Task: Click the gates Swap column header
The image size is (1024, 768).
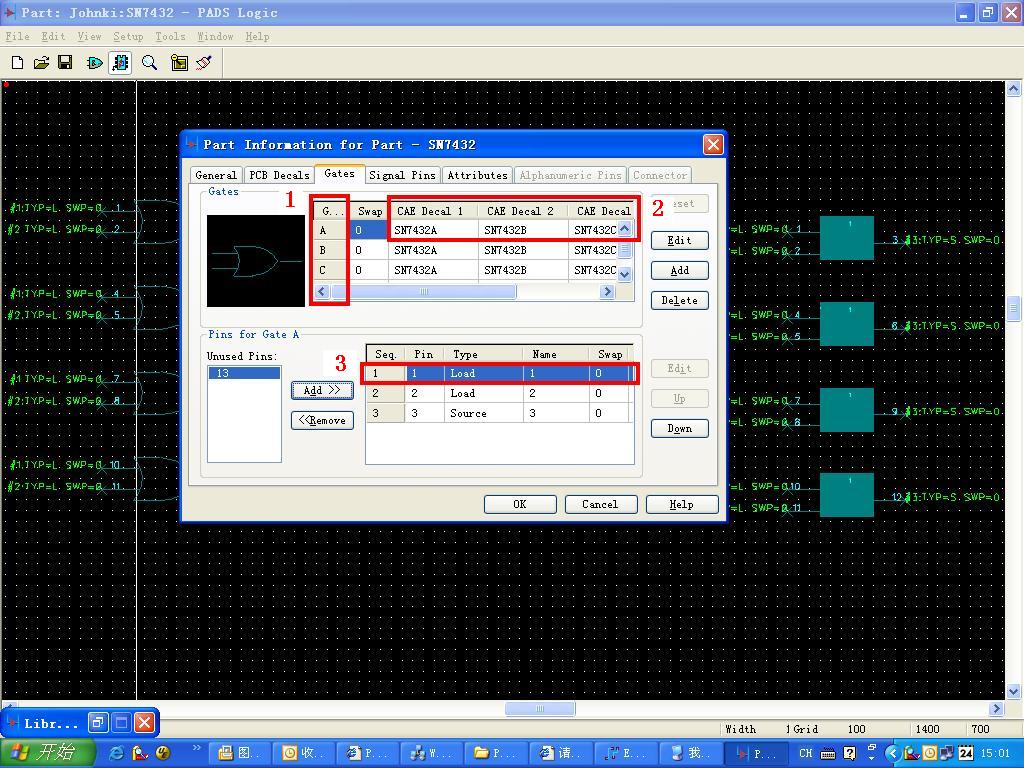Action: (x=369, y=211)
